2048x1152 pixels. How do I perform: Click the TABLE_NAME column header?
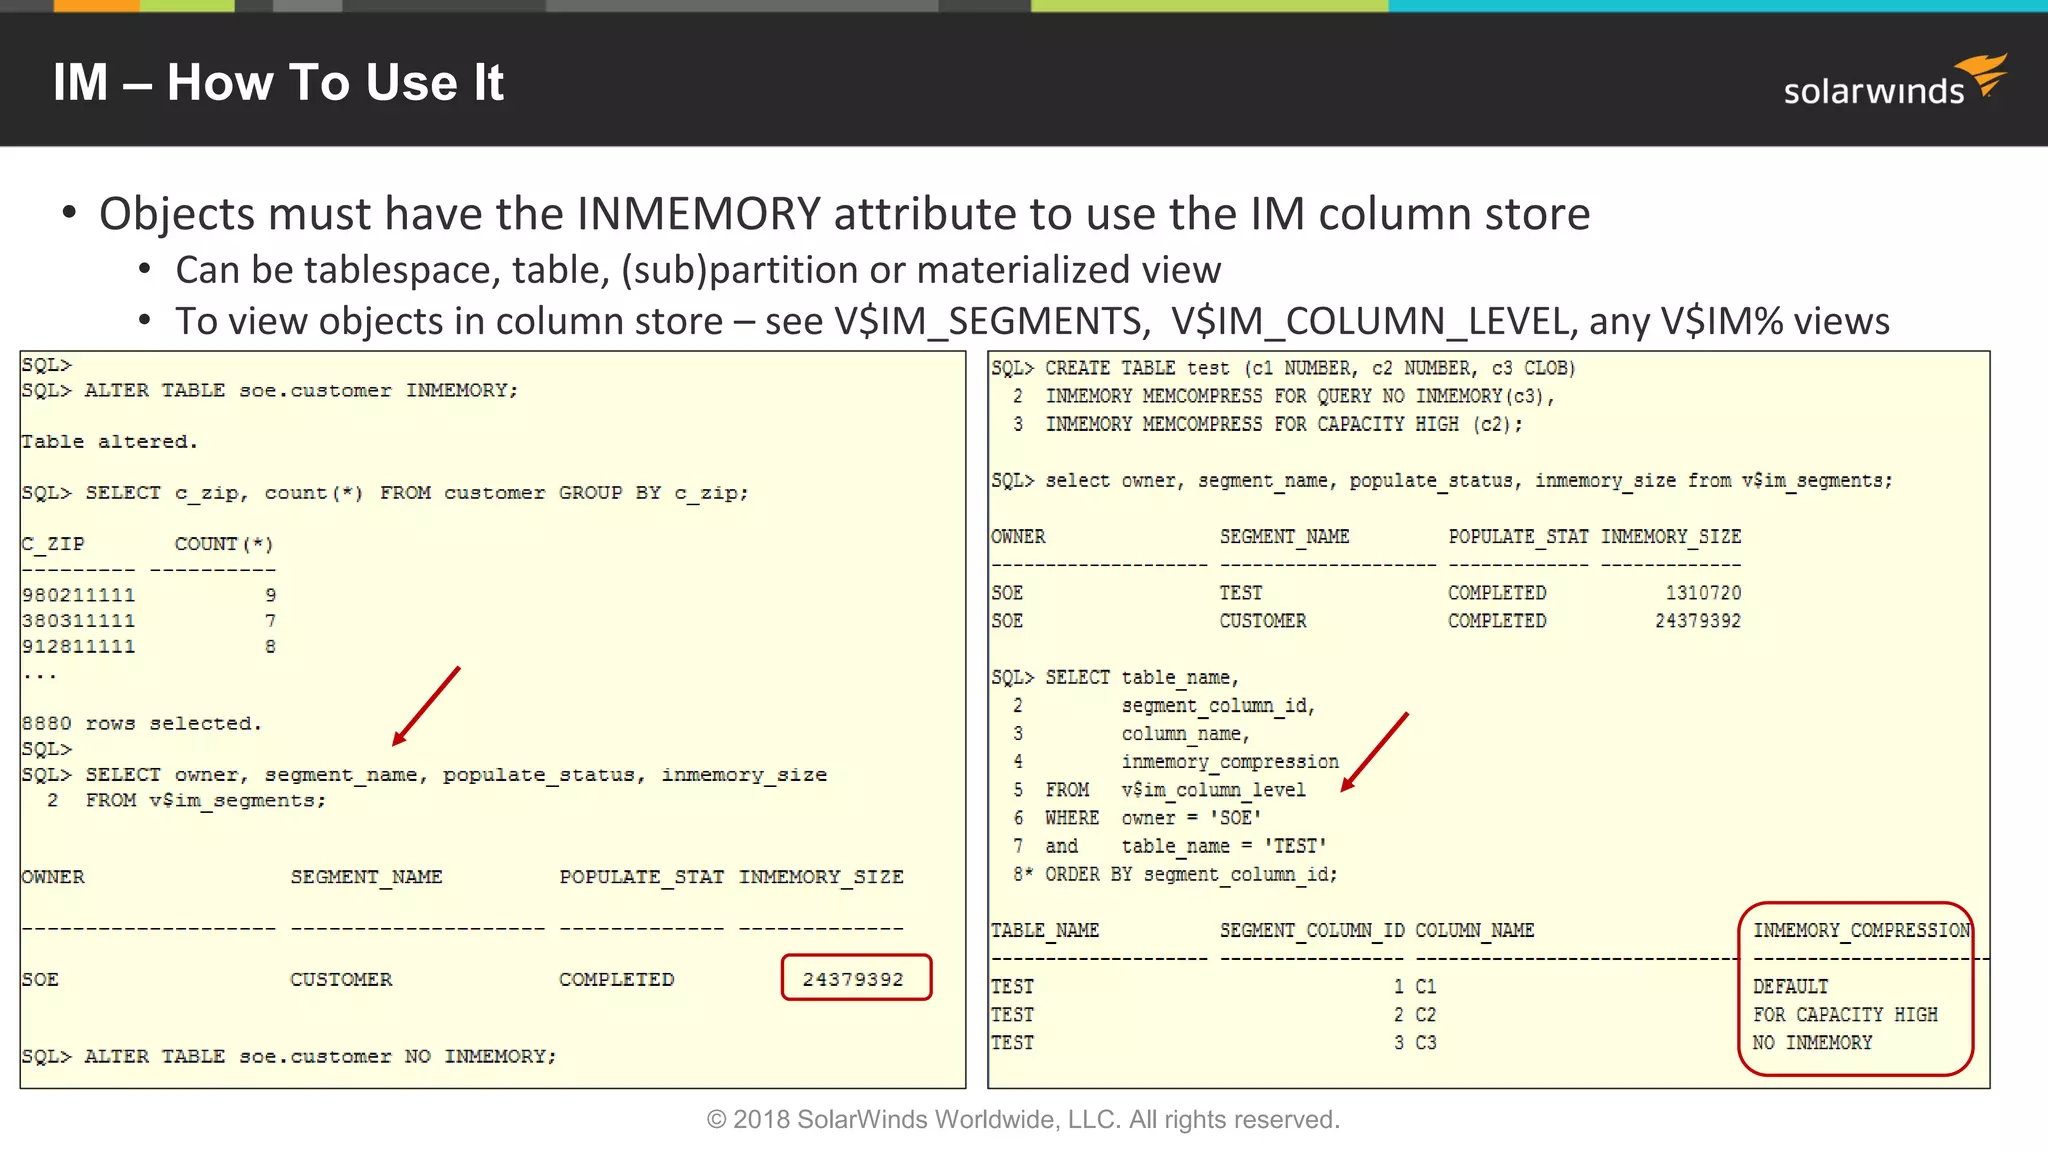click(x=1045, y=930)
